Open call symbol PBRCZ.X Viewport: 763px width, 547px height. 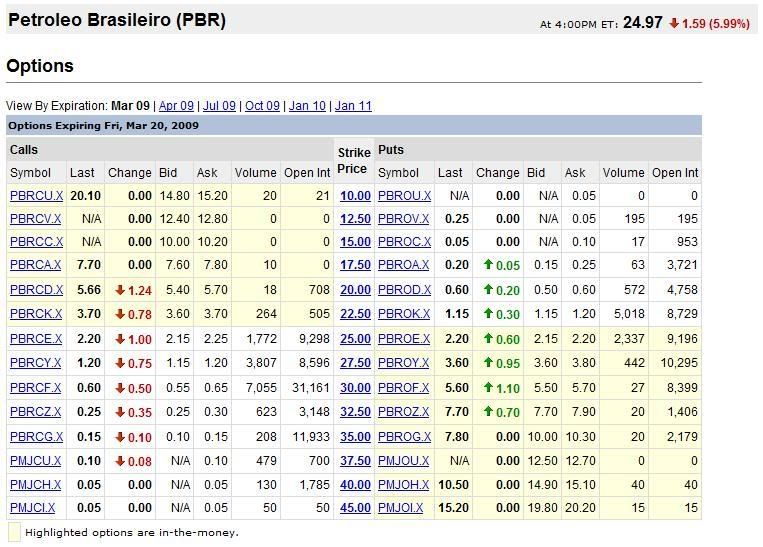[36, 412]
